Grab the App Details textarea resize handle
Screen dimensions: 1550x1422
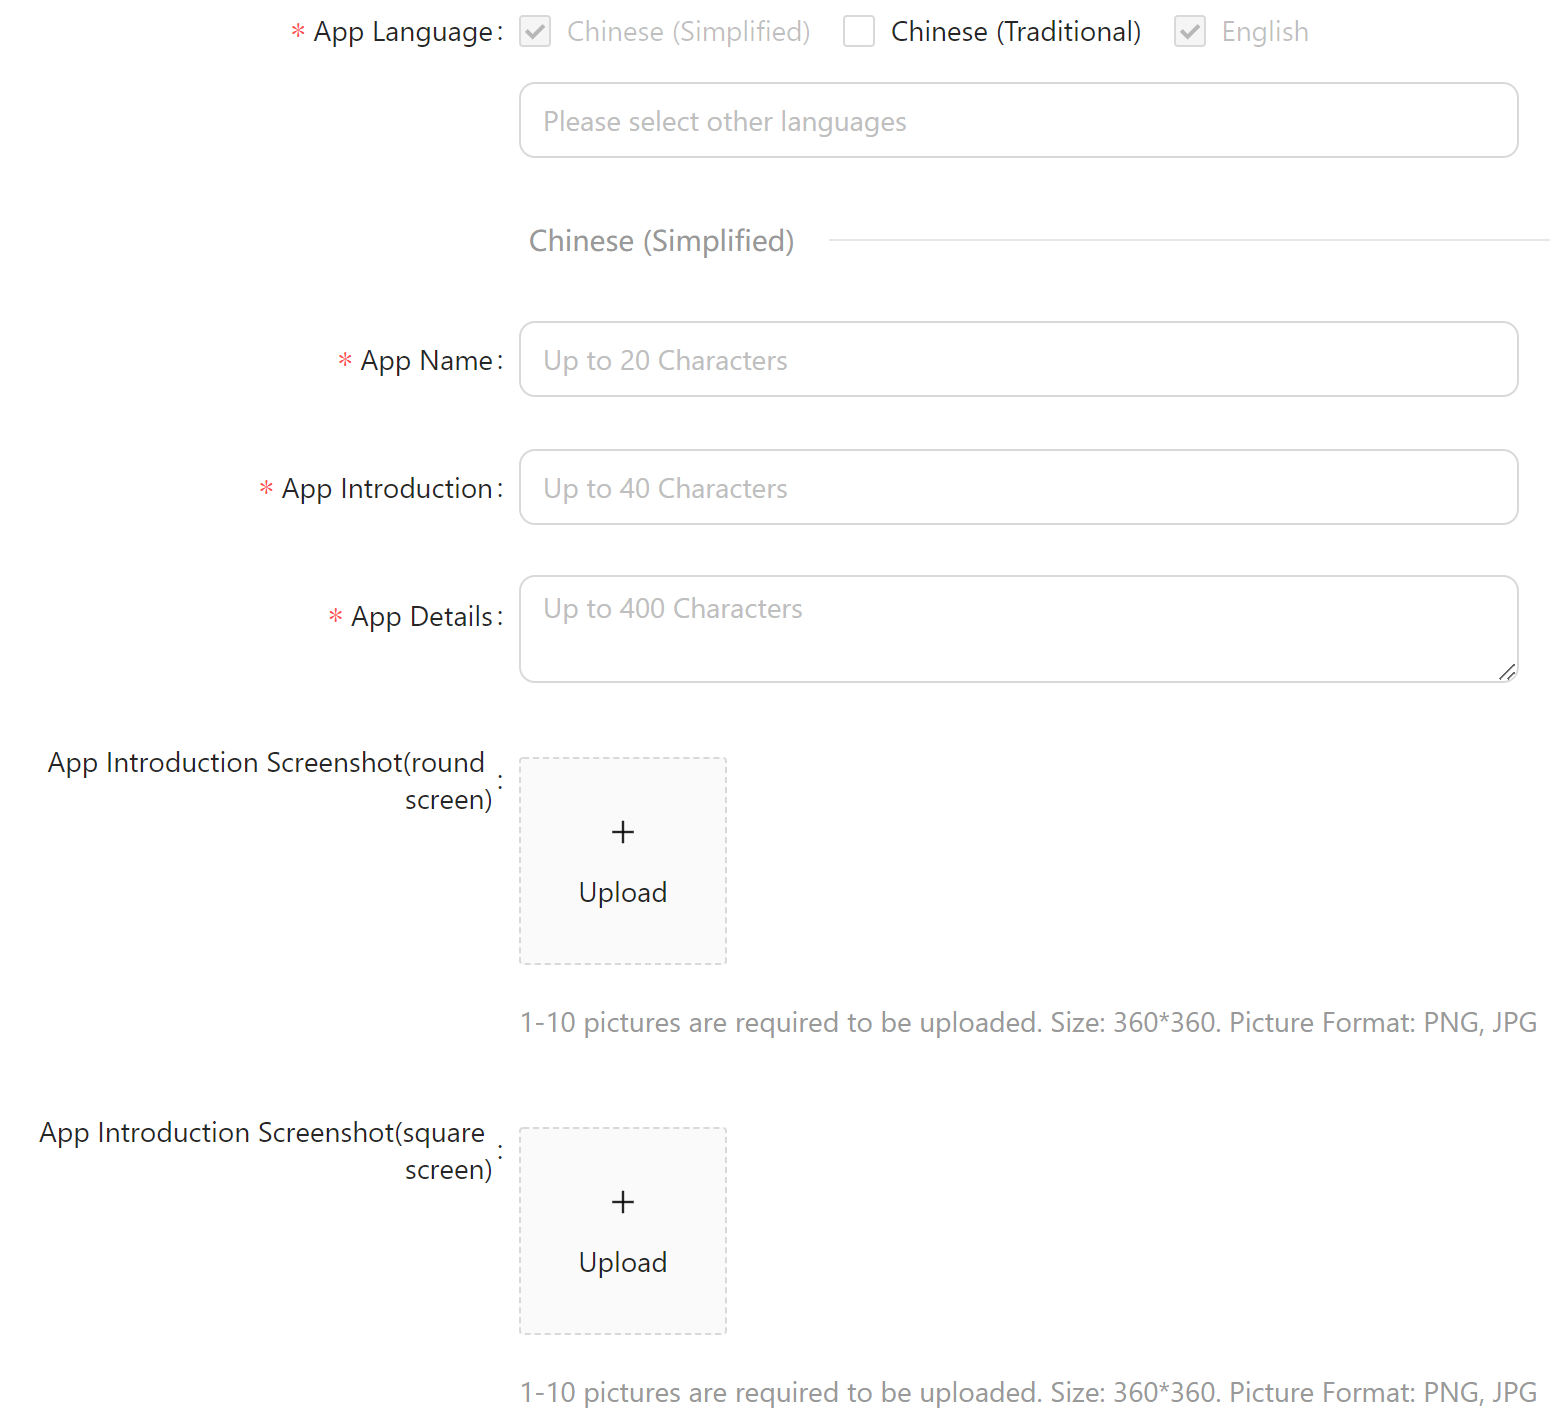(x=1507, y=672)
